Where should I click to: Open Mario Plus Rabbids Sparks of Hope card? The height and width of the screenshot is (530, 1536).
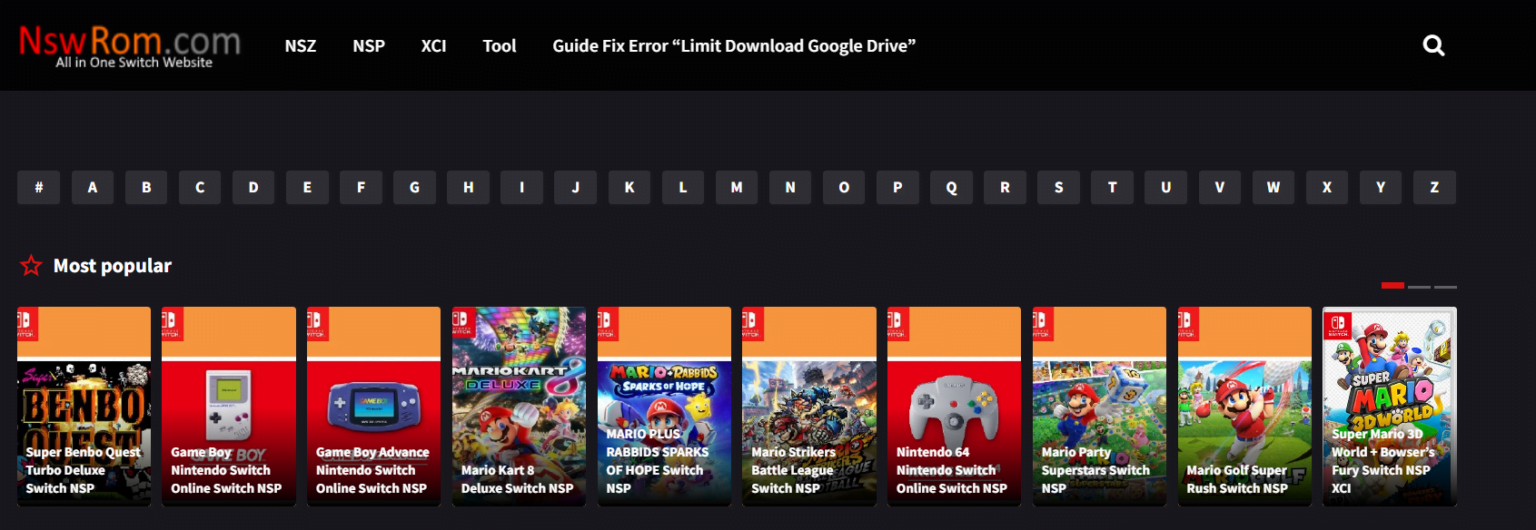pos(664,406)
